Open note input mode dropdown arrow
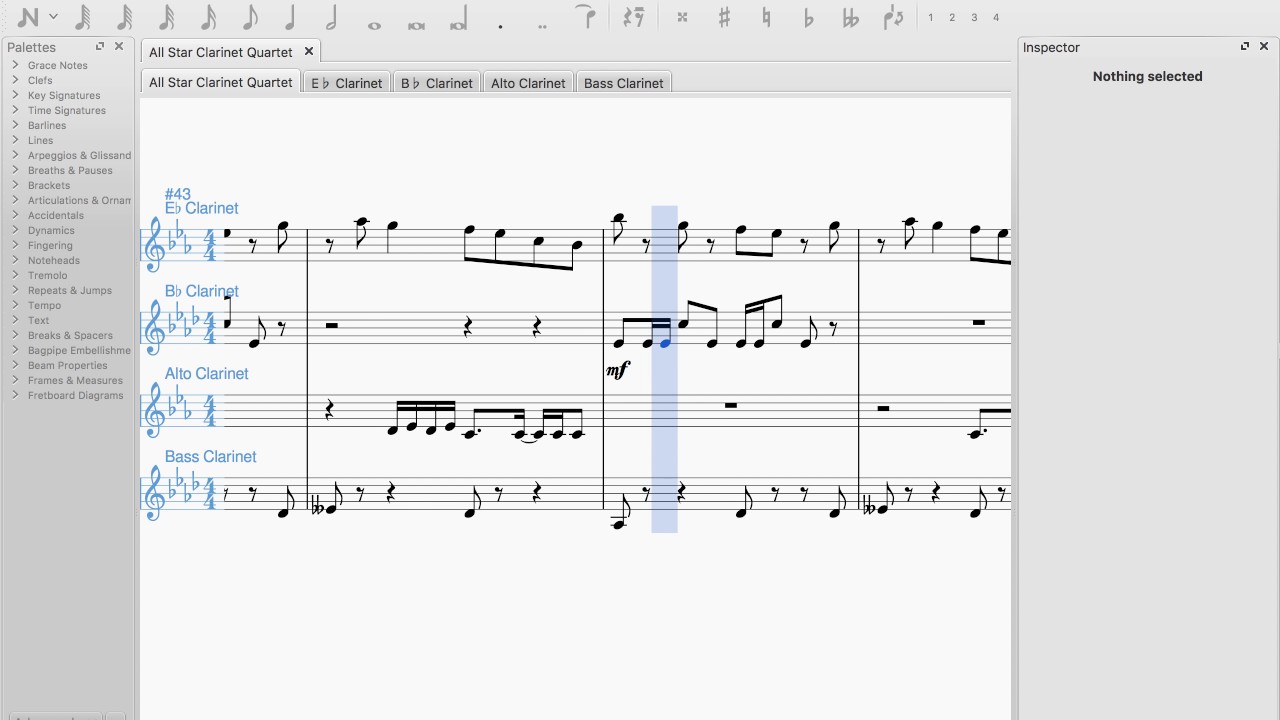Screen dimensions: 1280x720 (x=54, y=17)
